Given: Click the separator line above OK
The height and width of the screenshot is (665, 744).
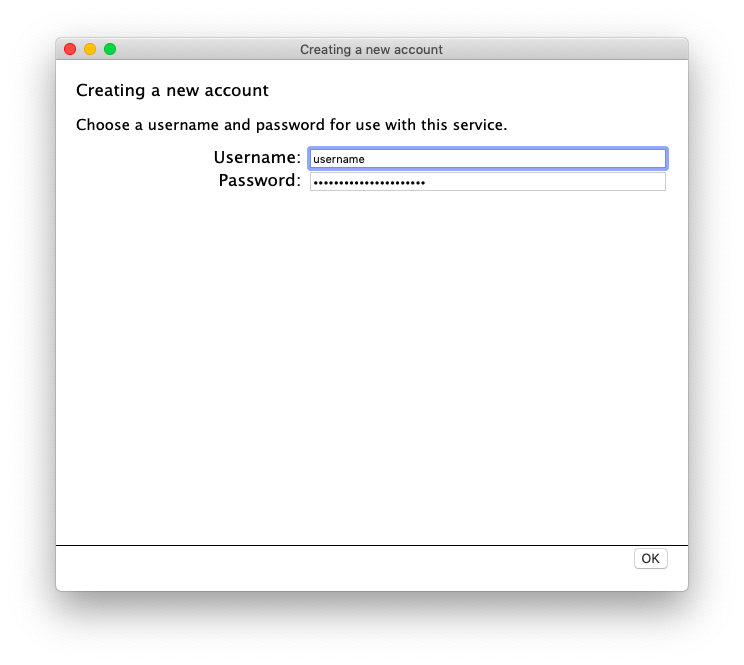Looking at the screenshot, I should tap(372, 545).
